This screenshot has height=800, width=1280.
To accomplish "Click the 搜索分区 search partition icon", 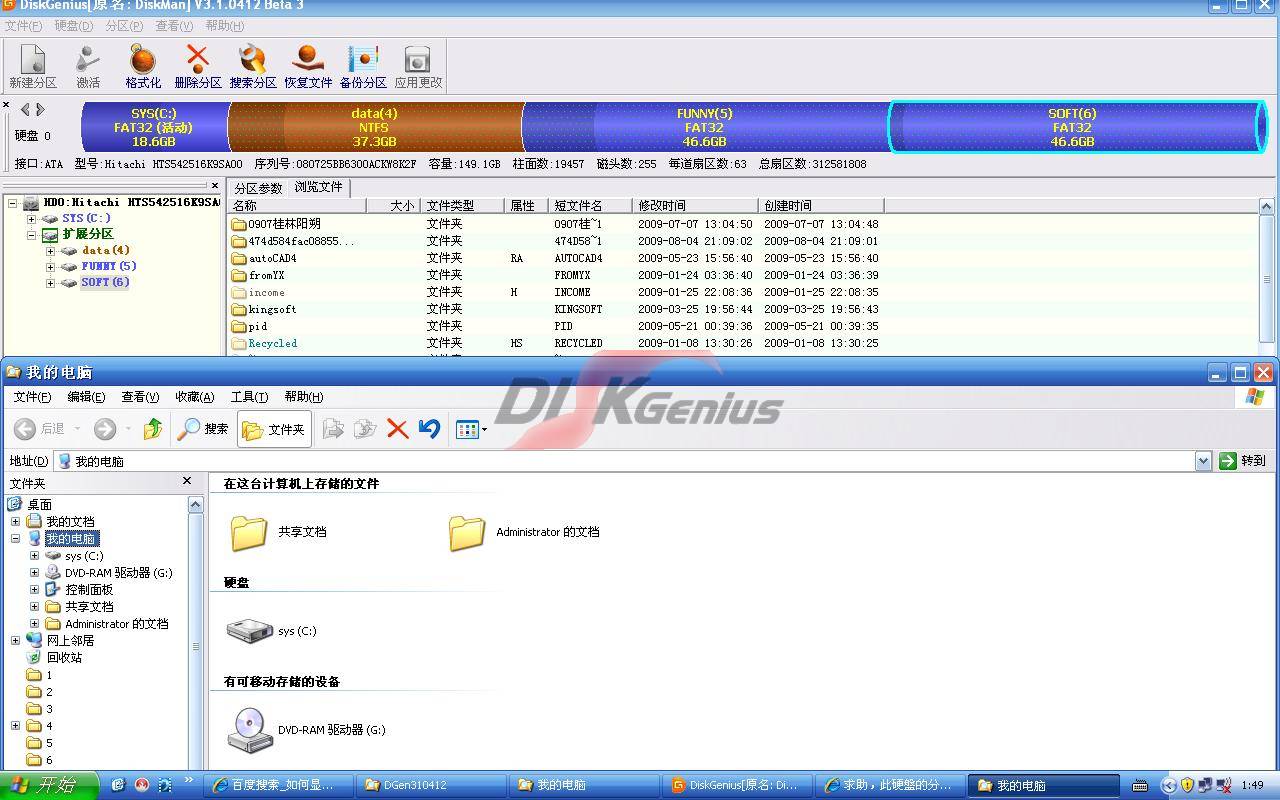I will pos(253,66).
